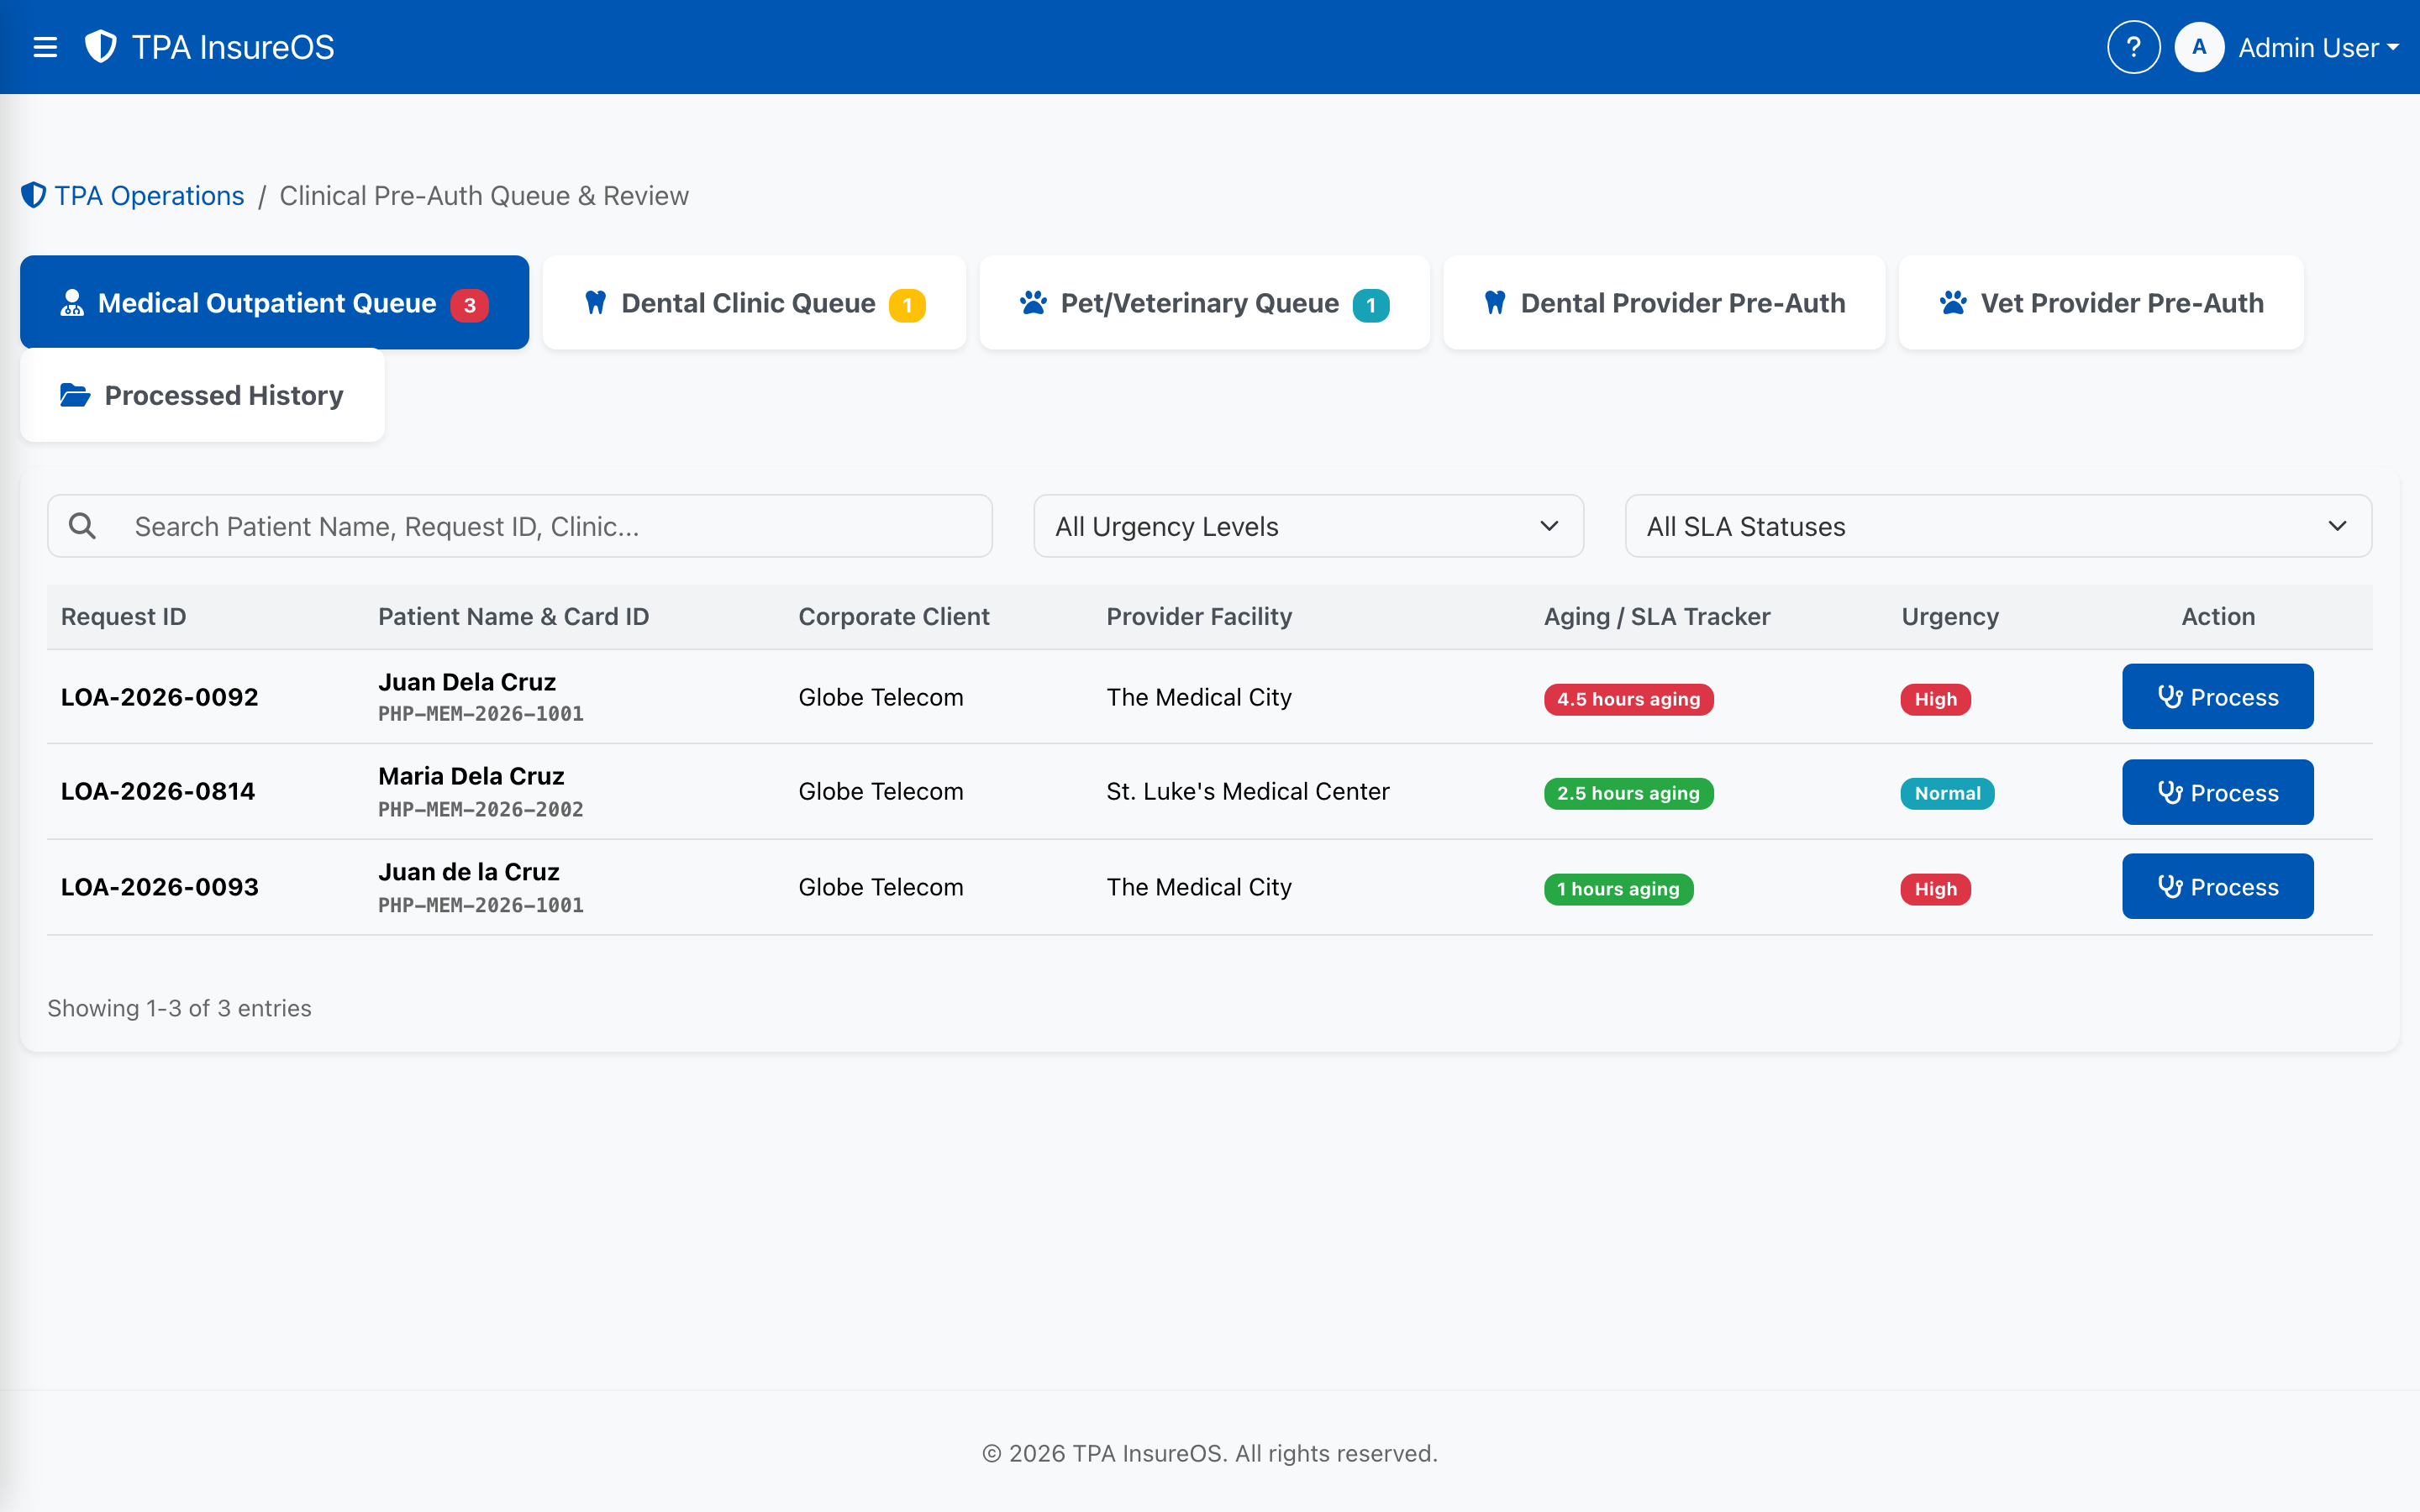Open the All SLA Statuses dropdown
2420x1512 pixels.
tap(1998, 526)
